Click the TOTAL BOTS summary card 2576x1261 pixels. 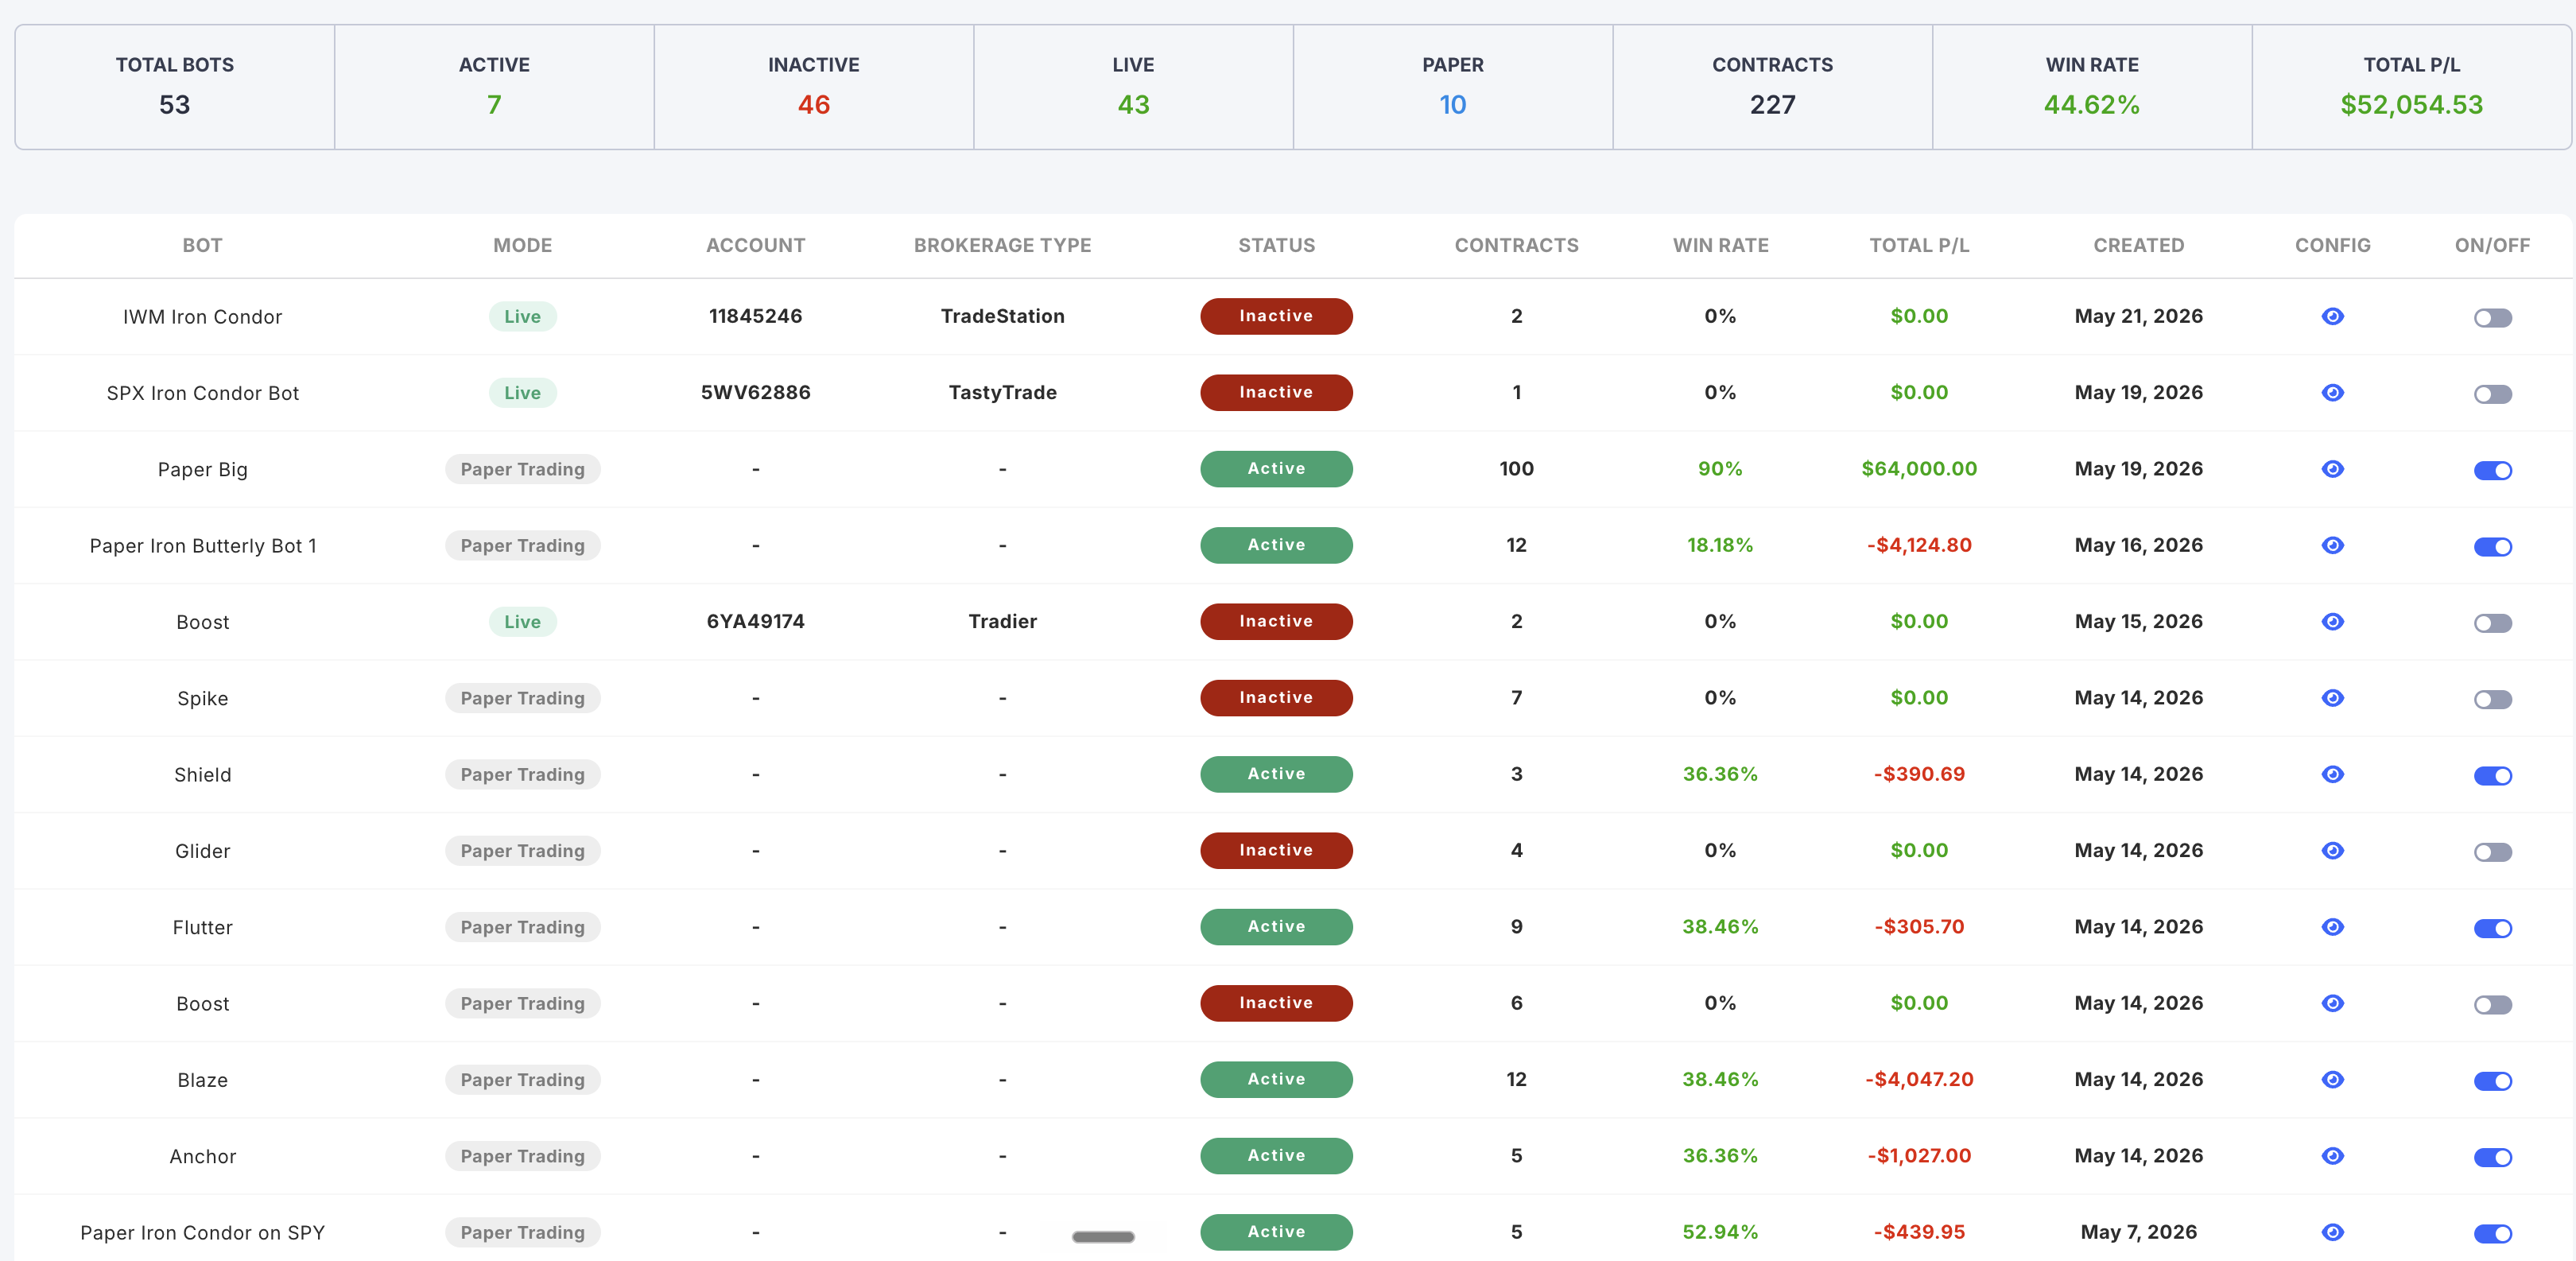175,87
